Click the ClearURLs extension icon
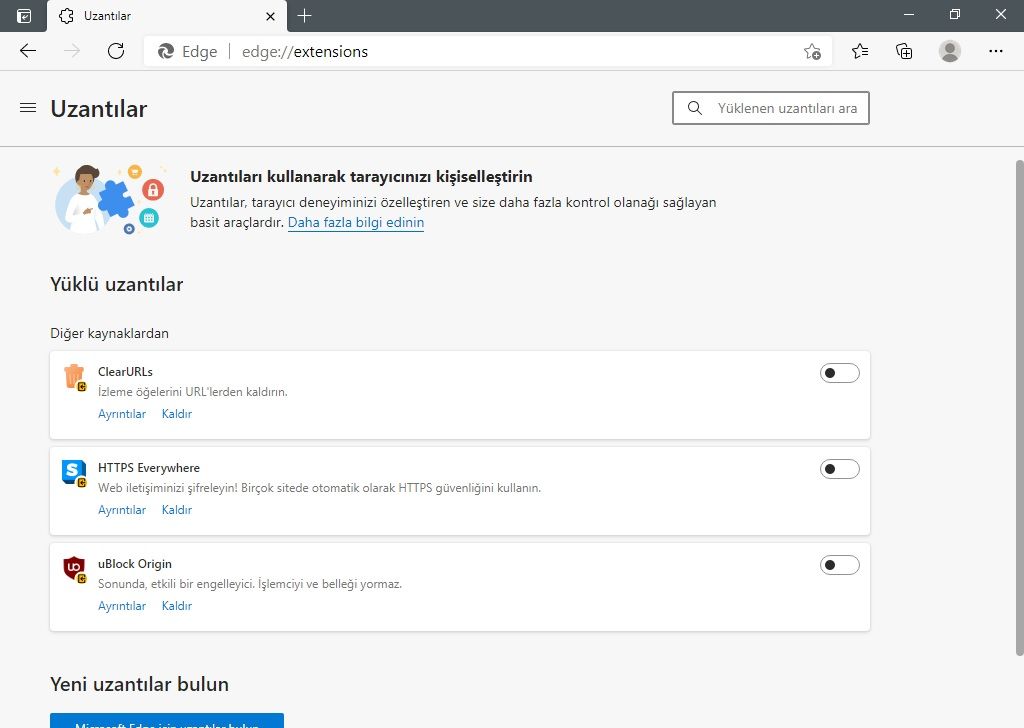The height and width of the screenshot is (728, 1024). 74,377
